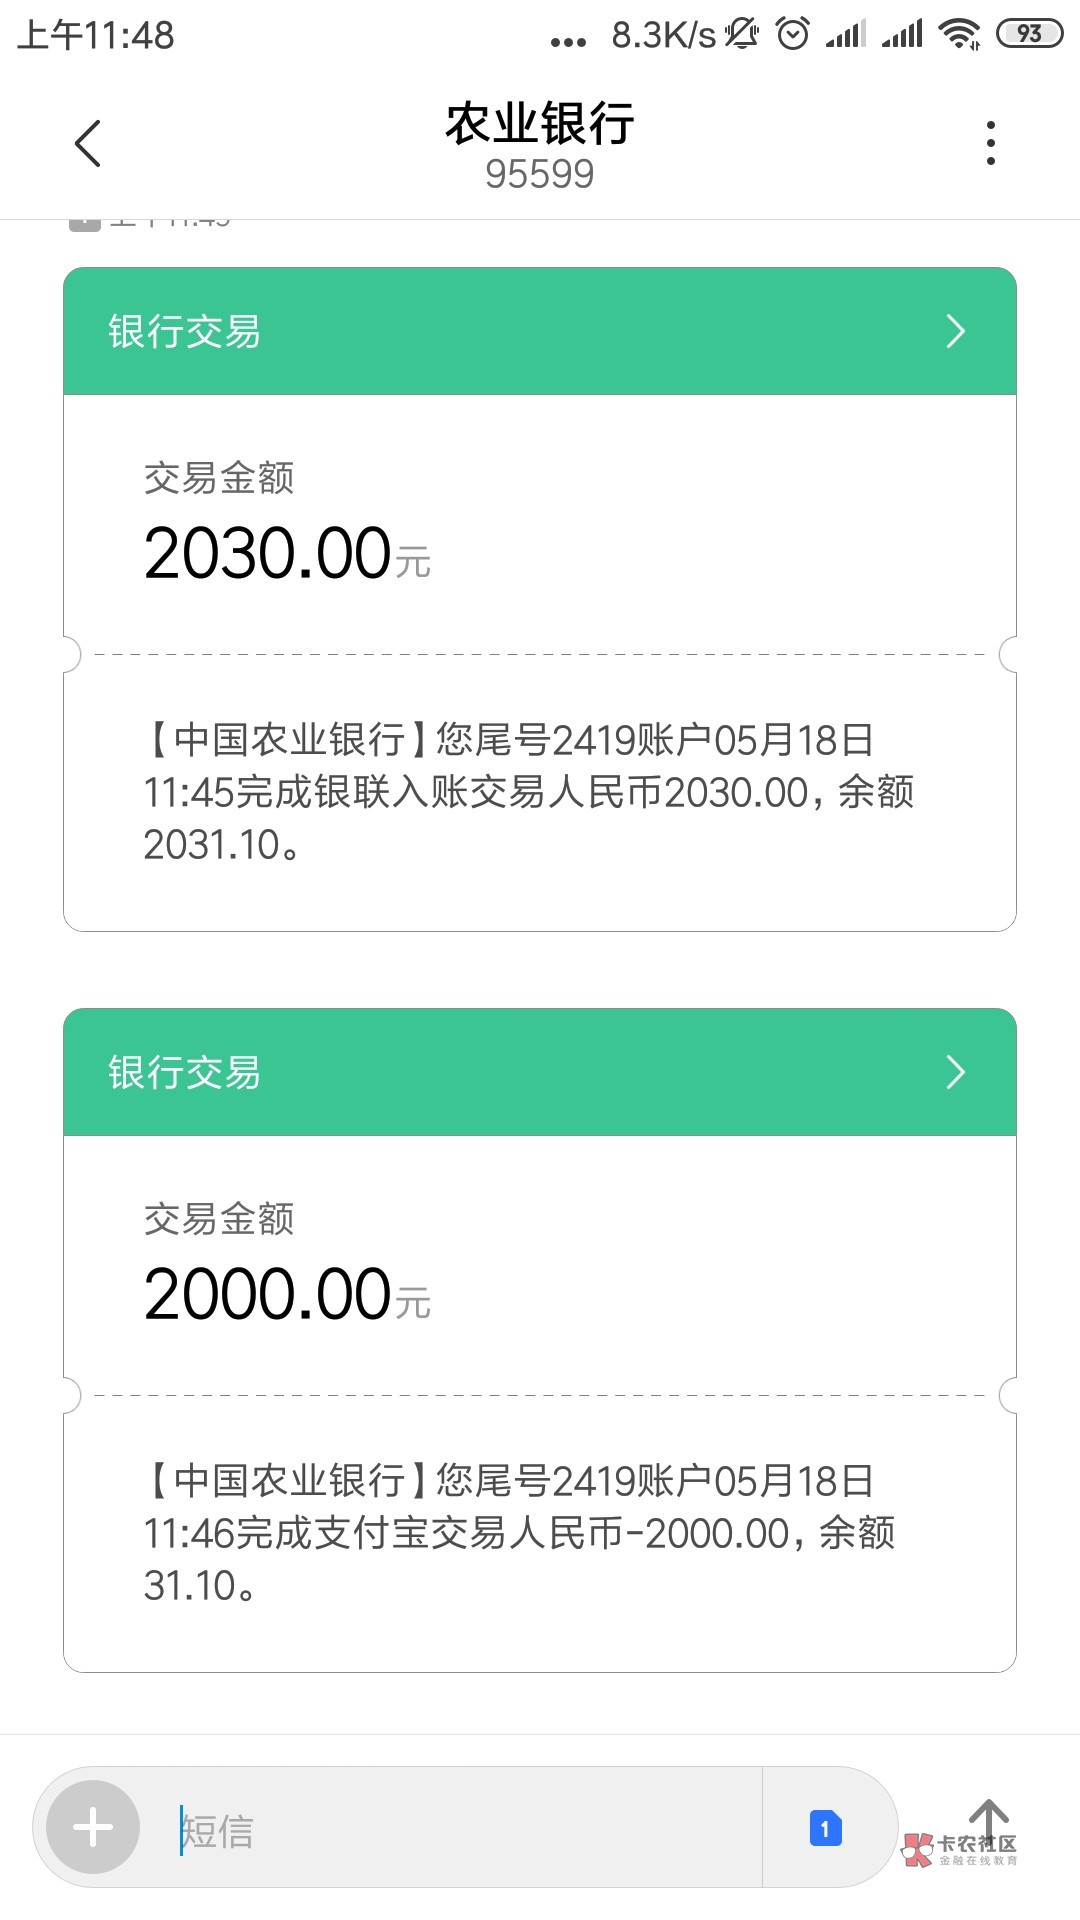The width and height of the screenshot is (1080, 1920).
Task: Expand the 2030.00元 transaction card chevron
Action: (x=955, y=332)
